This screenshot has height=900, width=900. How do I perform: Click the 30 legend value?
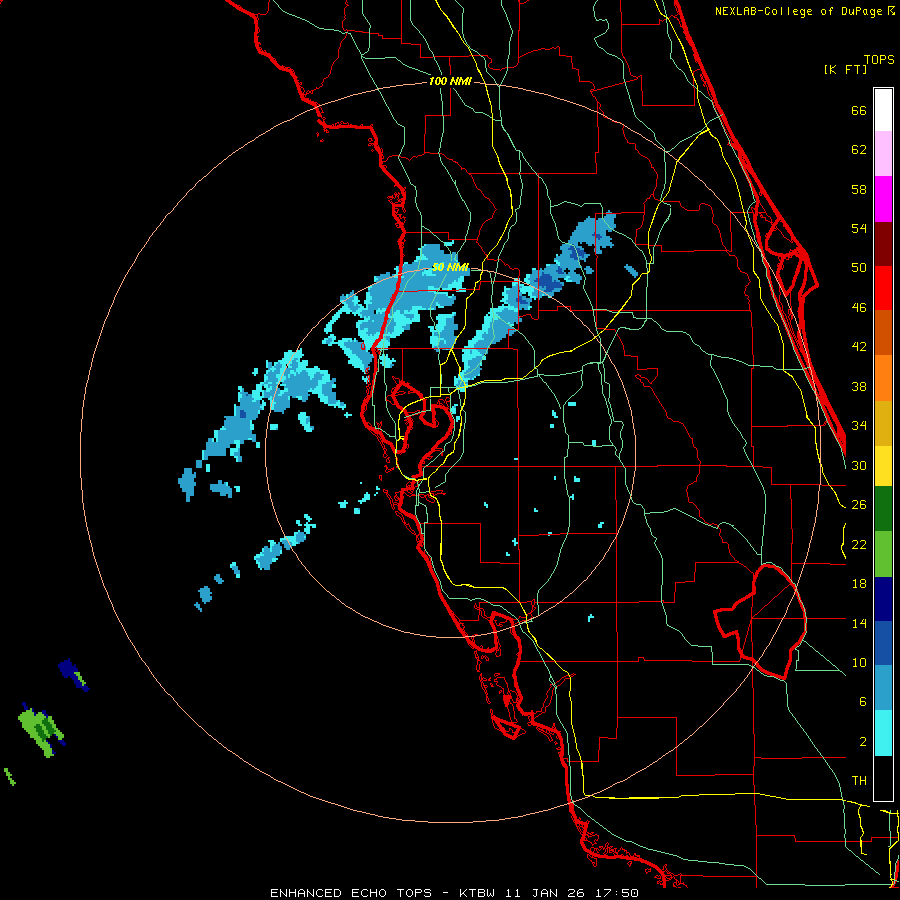(x=859, y=465)
